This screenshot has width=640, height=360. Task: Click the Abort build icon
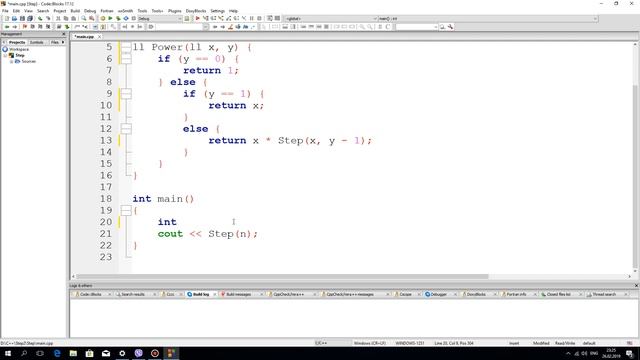134,18
